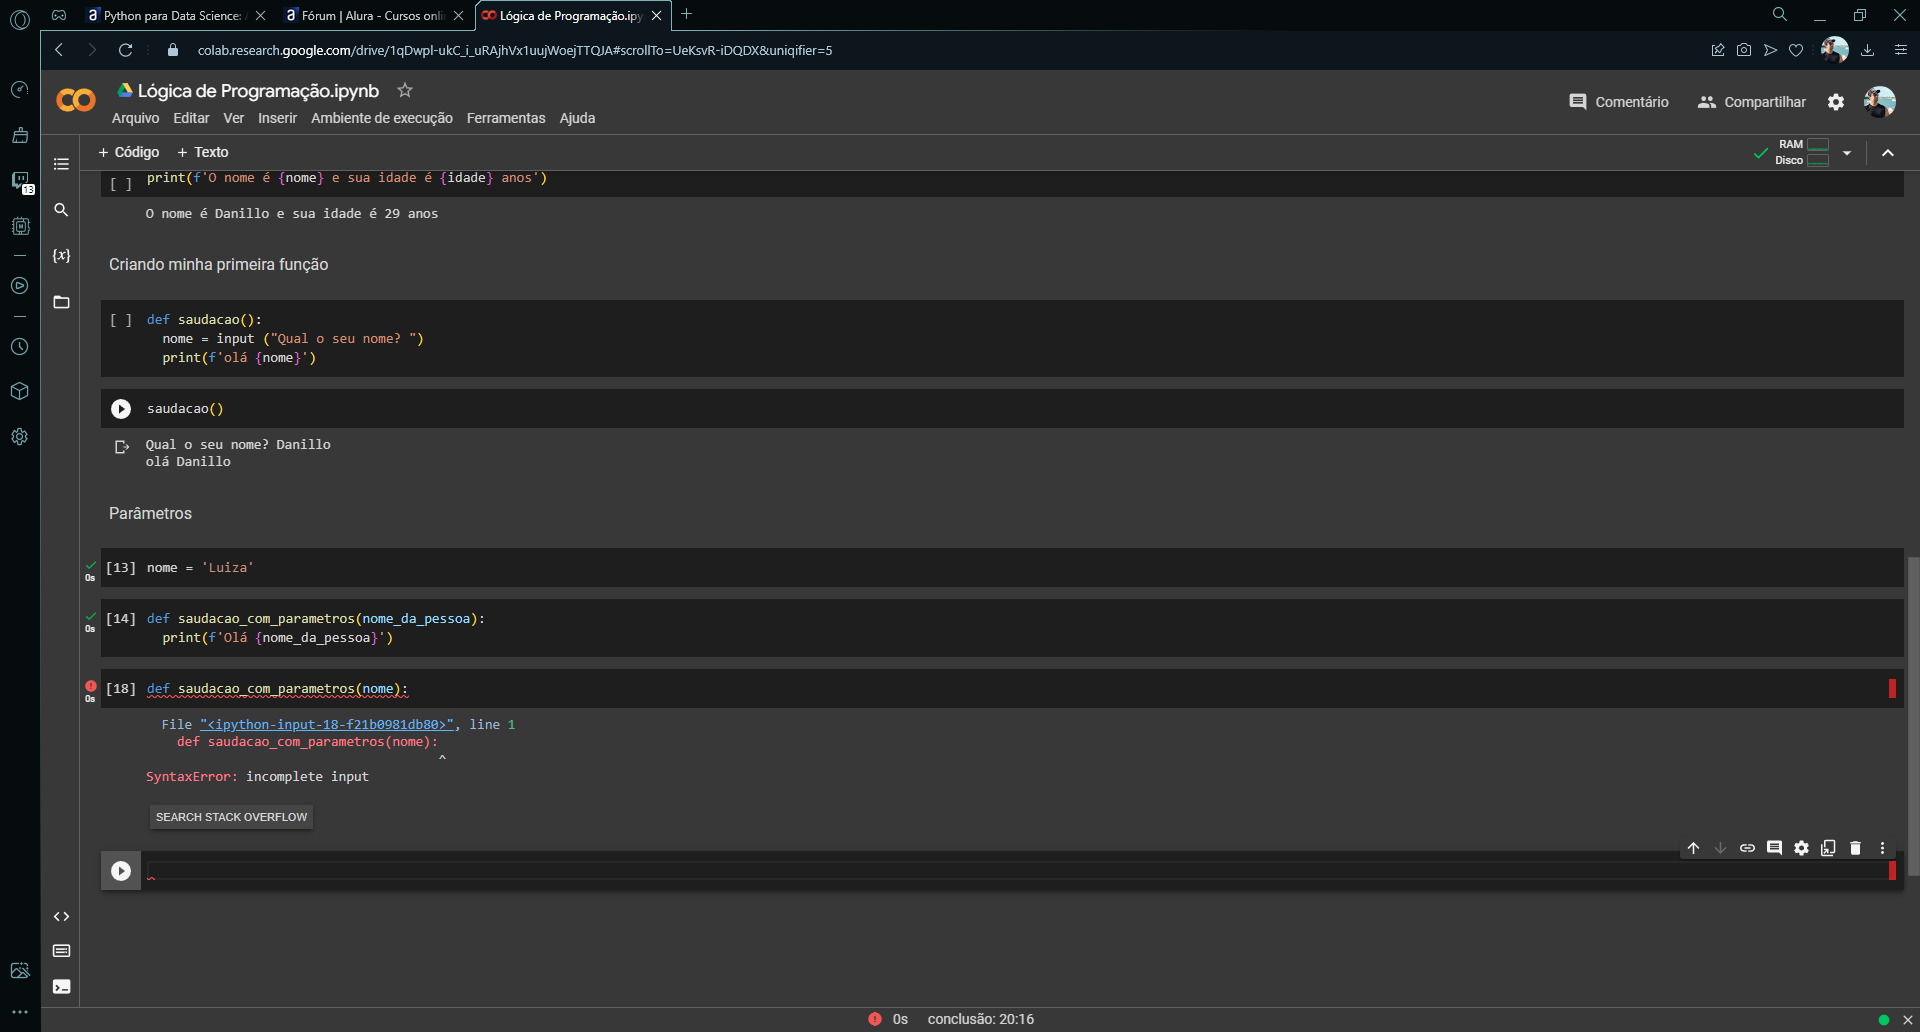Open Google account avatar in Colab

[1879, 101]
